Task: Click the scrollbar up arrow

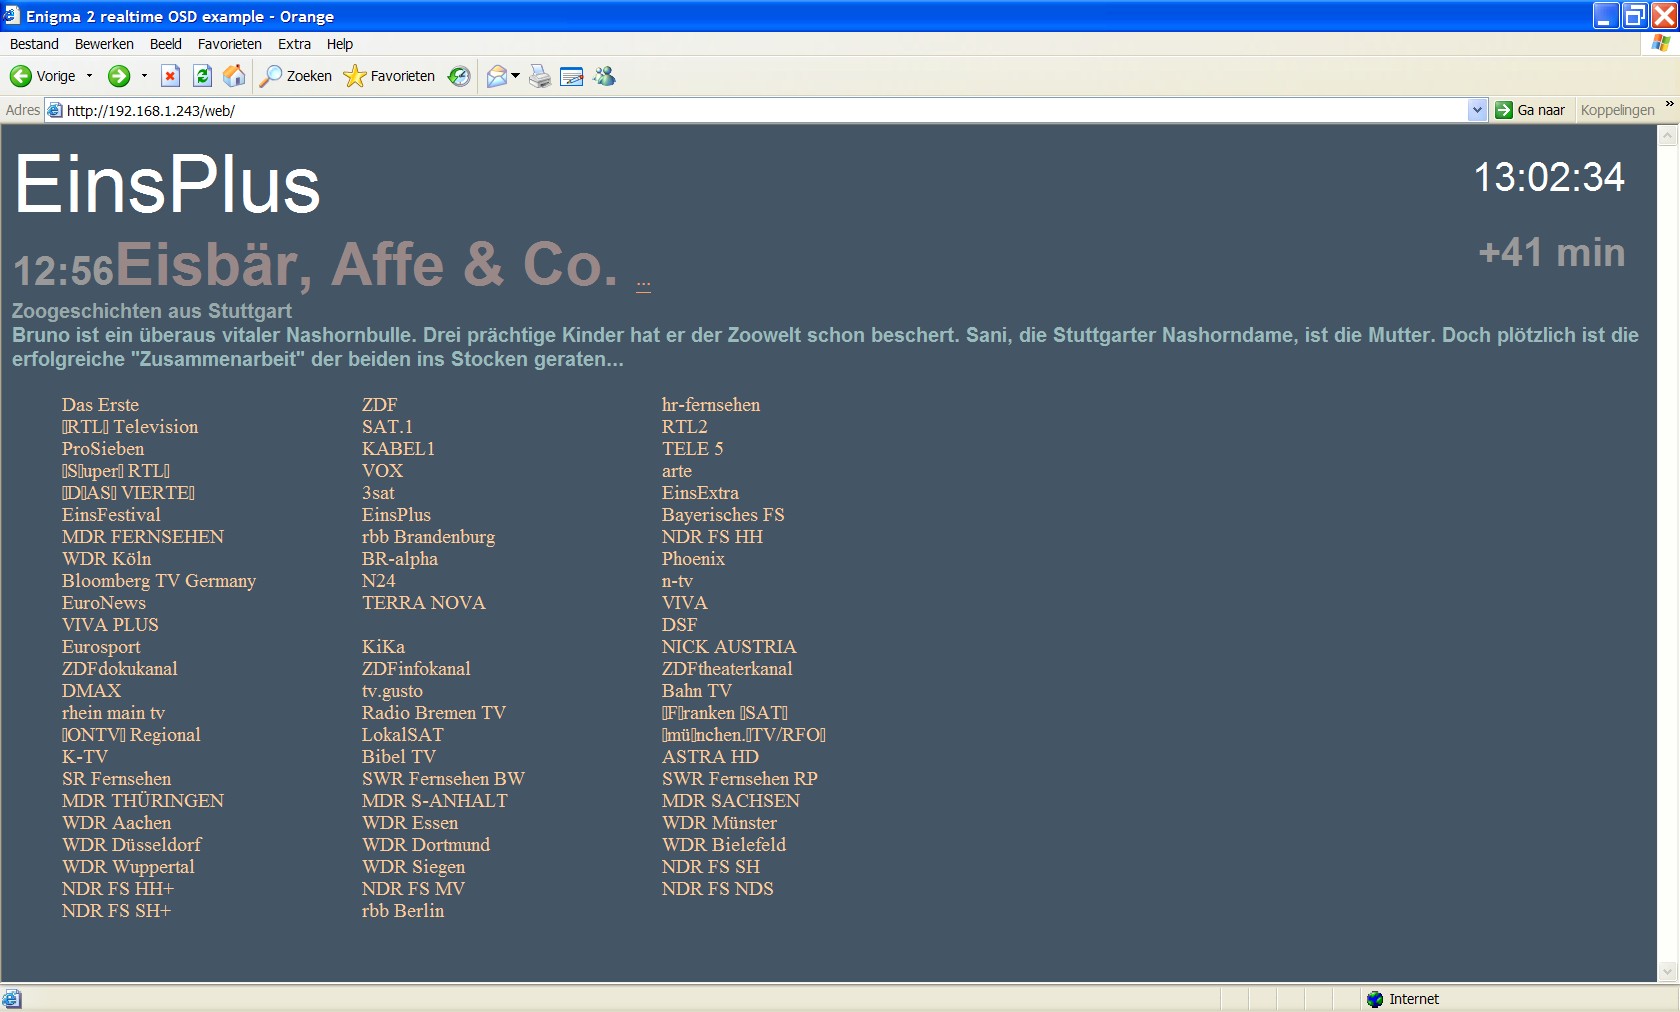Action: click(1667, 136)
